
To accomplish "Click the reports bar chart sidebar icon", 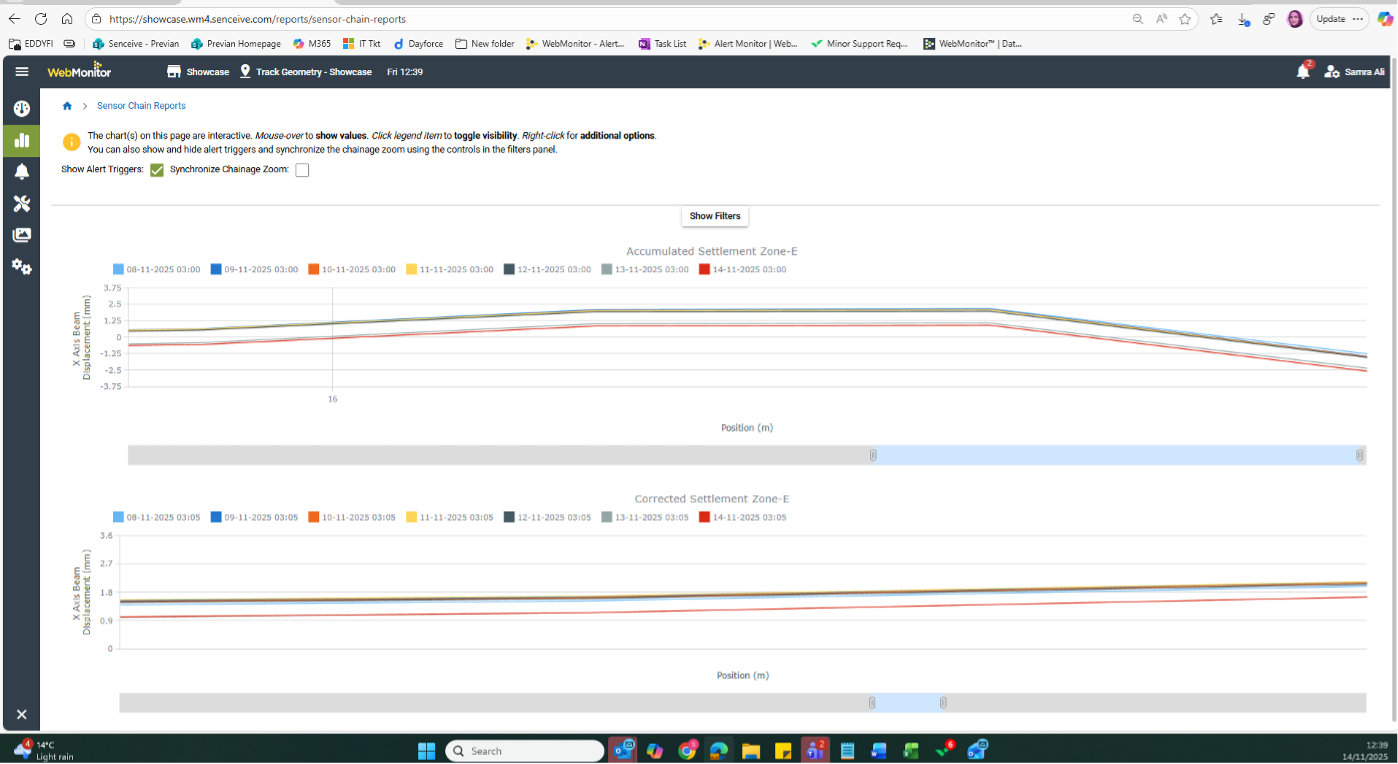I will pos(21,140).
